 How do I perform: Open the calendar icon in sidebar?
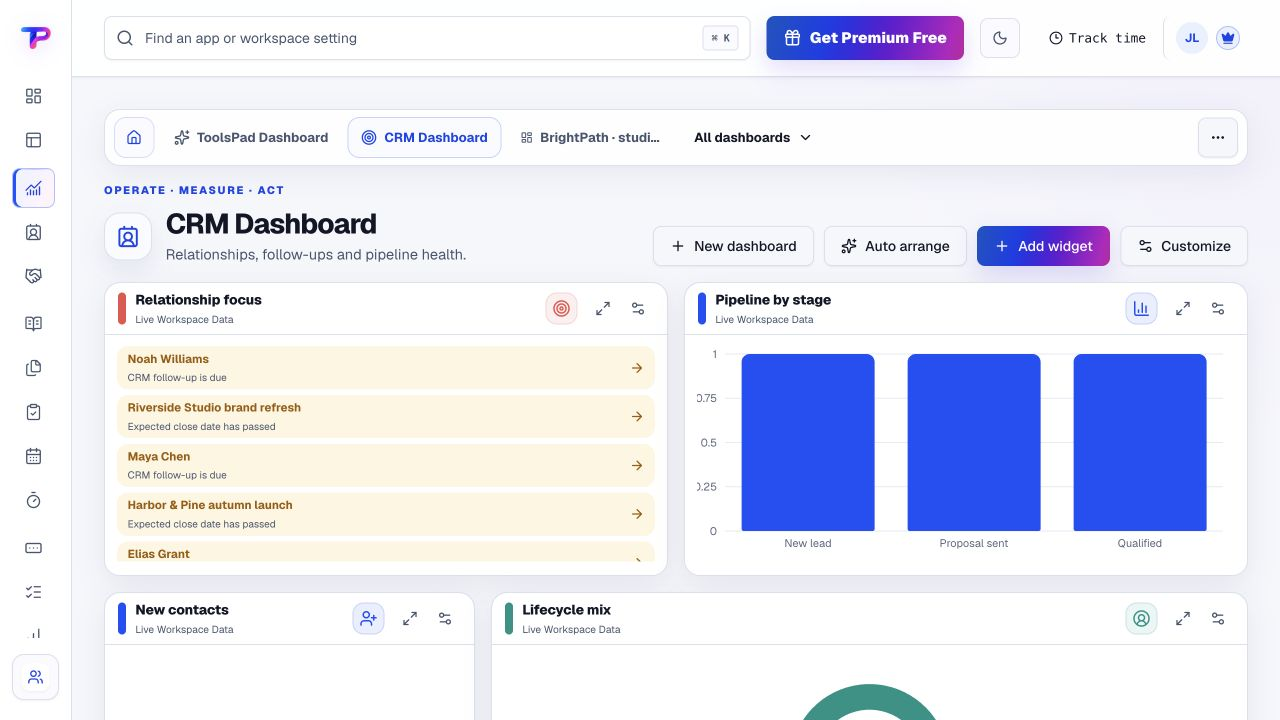point(33,456)
